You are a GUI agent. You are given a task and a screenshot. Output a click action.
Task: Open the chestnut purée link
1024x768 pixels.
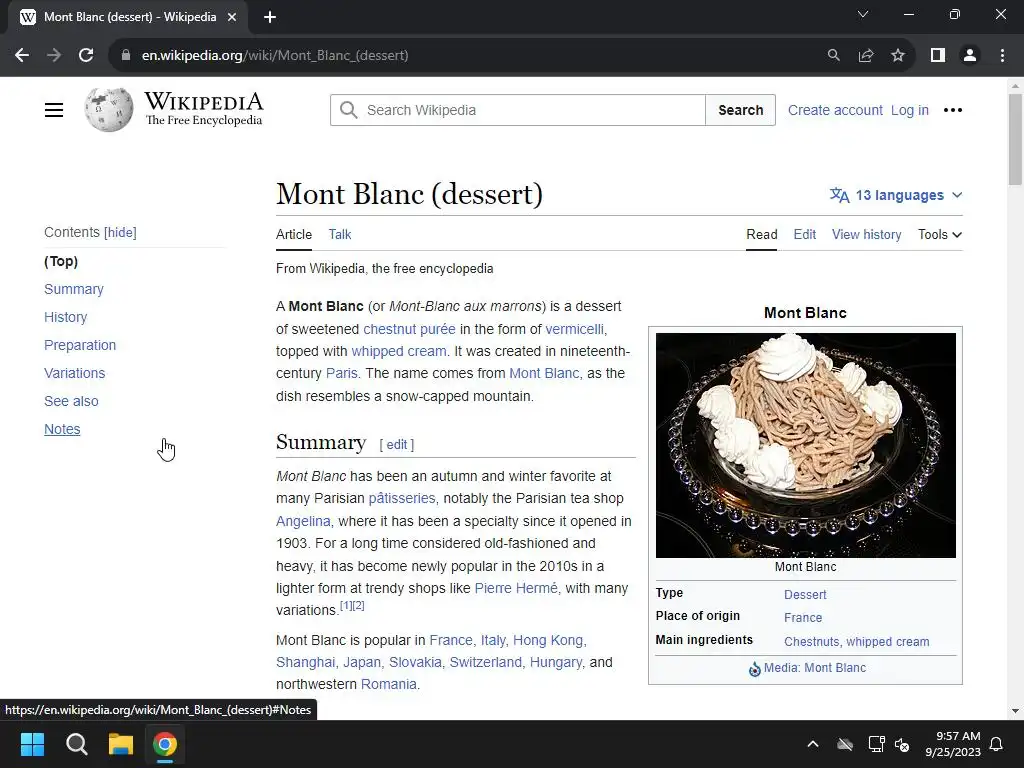pos(409,329)
